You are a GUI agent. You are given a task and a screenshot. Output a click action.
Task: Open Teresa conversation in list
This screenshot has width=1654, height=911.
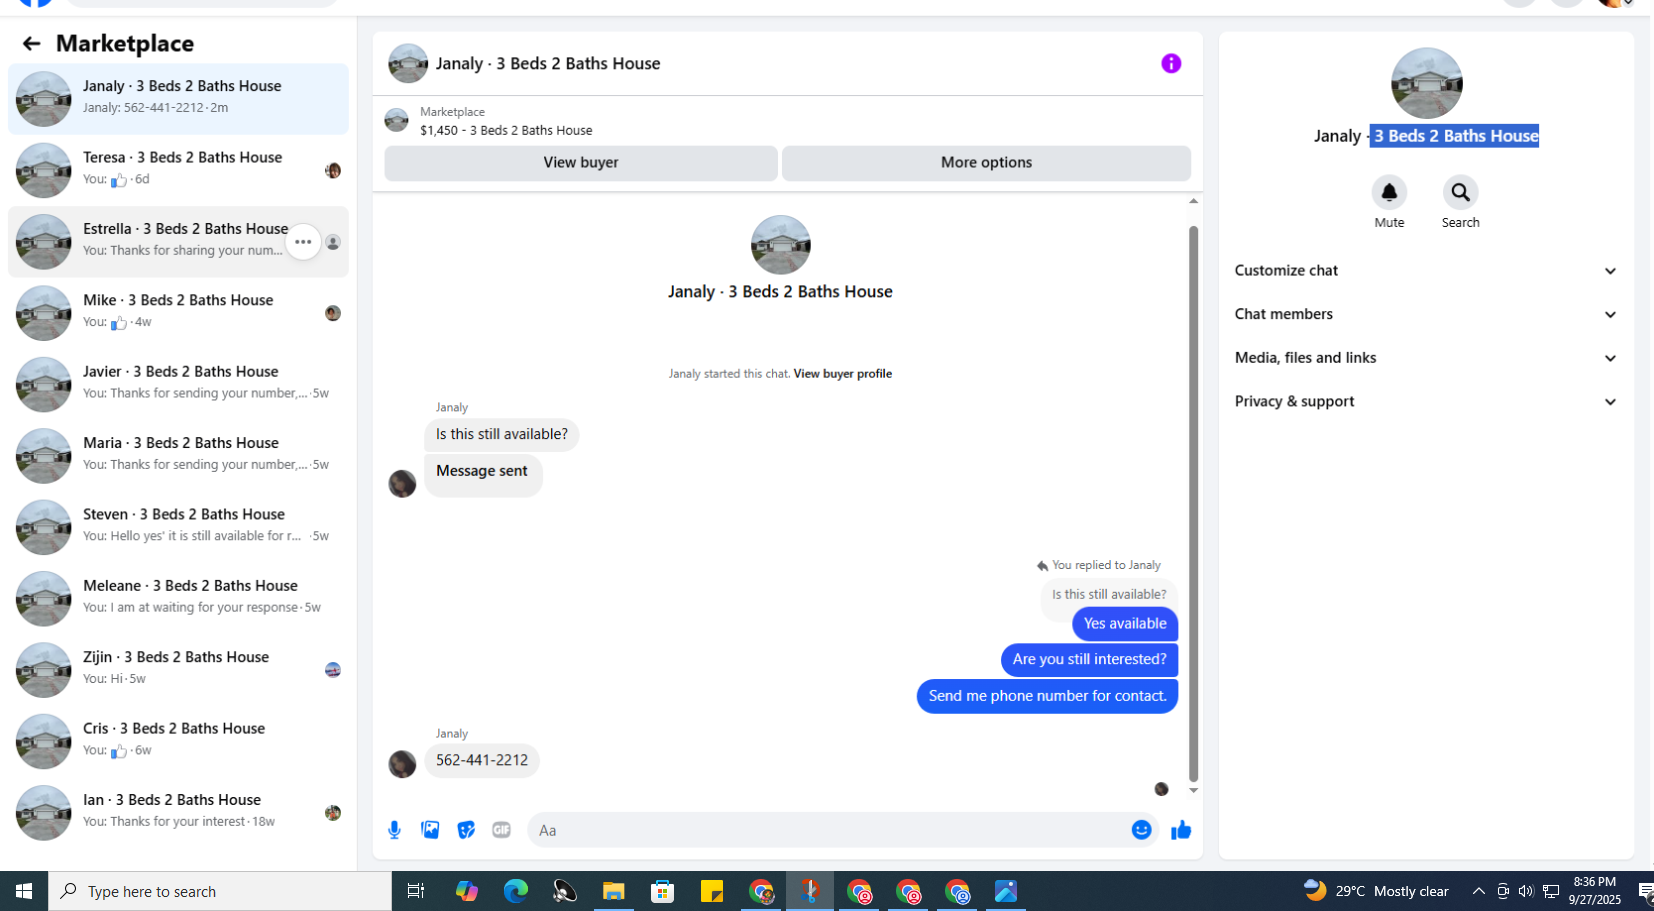[x=178, y=170]
